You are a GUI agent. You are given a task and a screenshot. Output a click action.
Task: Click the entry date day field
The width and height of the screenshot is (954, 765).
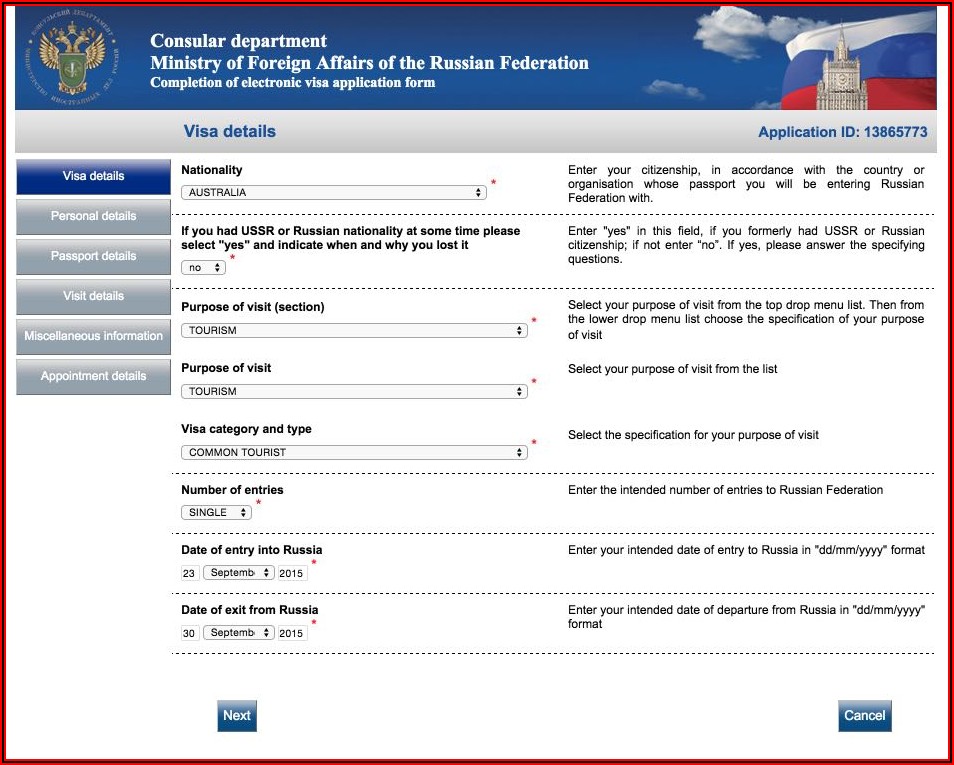point(189,573)
